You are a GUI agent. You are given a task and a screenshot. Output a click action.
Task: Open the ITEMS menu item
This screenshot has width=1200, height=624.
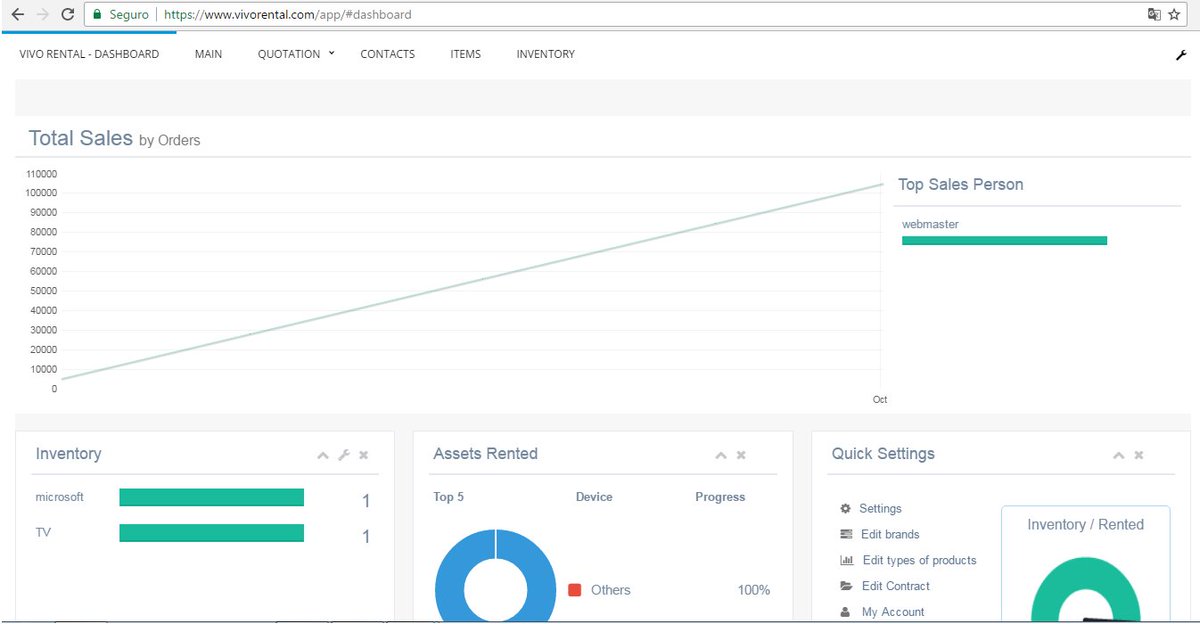coord(465,54)
